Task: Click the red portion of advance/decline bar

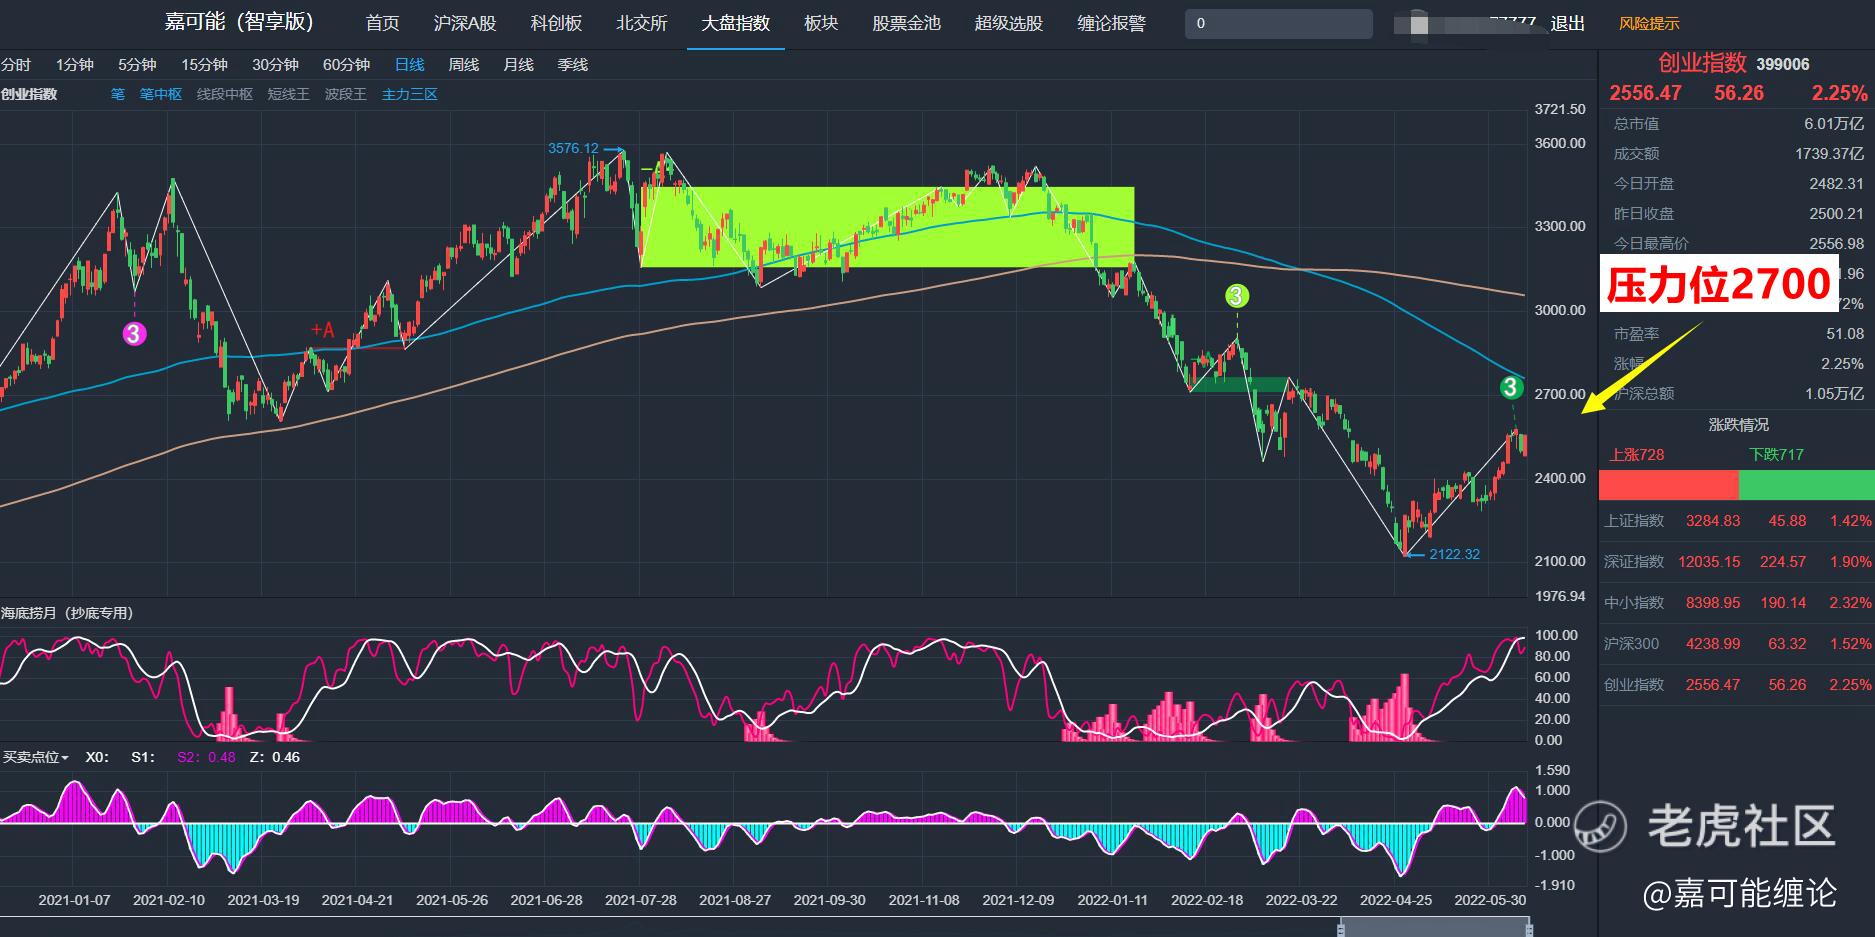Action: click(1669, 485)
